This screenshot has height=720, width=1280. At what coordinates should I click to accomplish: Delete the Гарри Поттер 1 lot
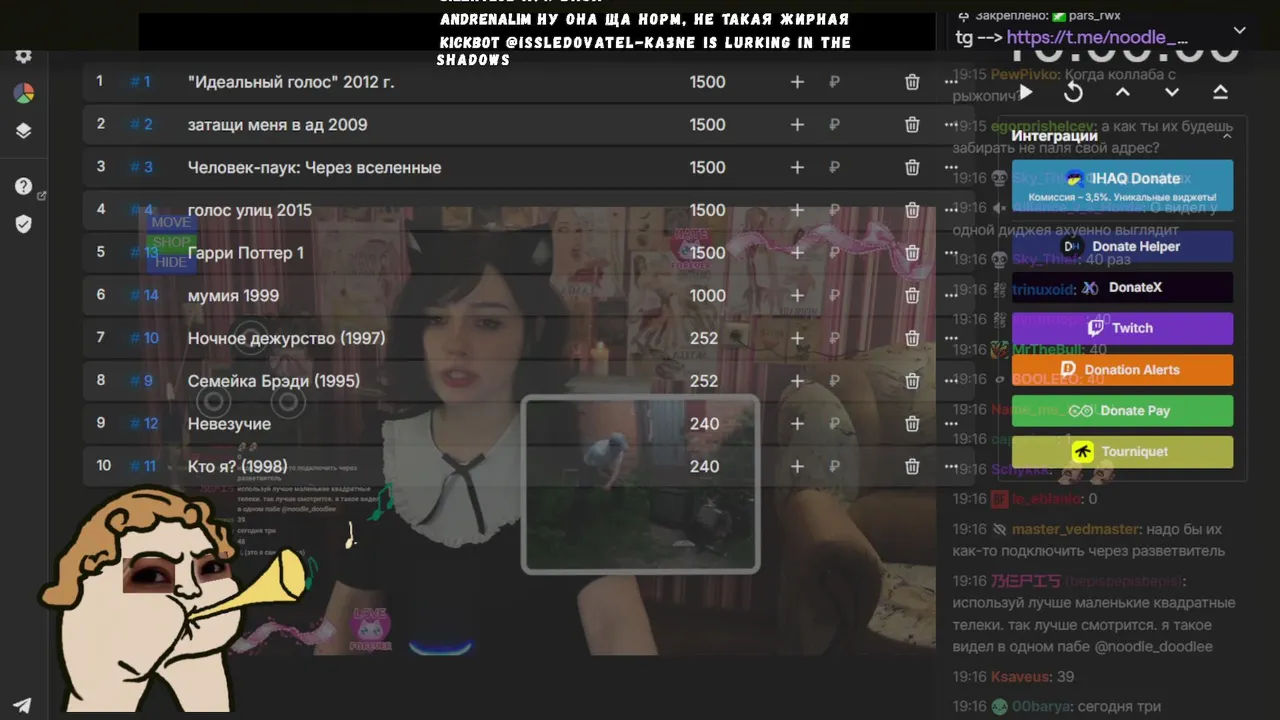pyautogui.click(x=912, y=253)
